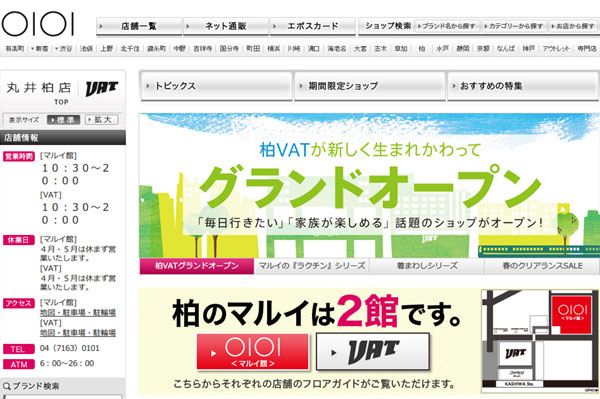Click the ブランド検索 input field
This screenshot has width=600, height=399.
point(63,397)
